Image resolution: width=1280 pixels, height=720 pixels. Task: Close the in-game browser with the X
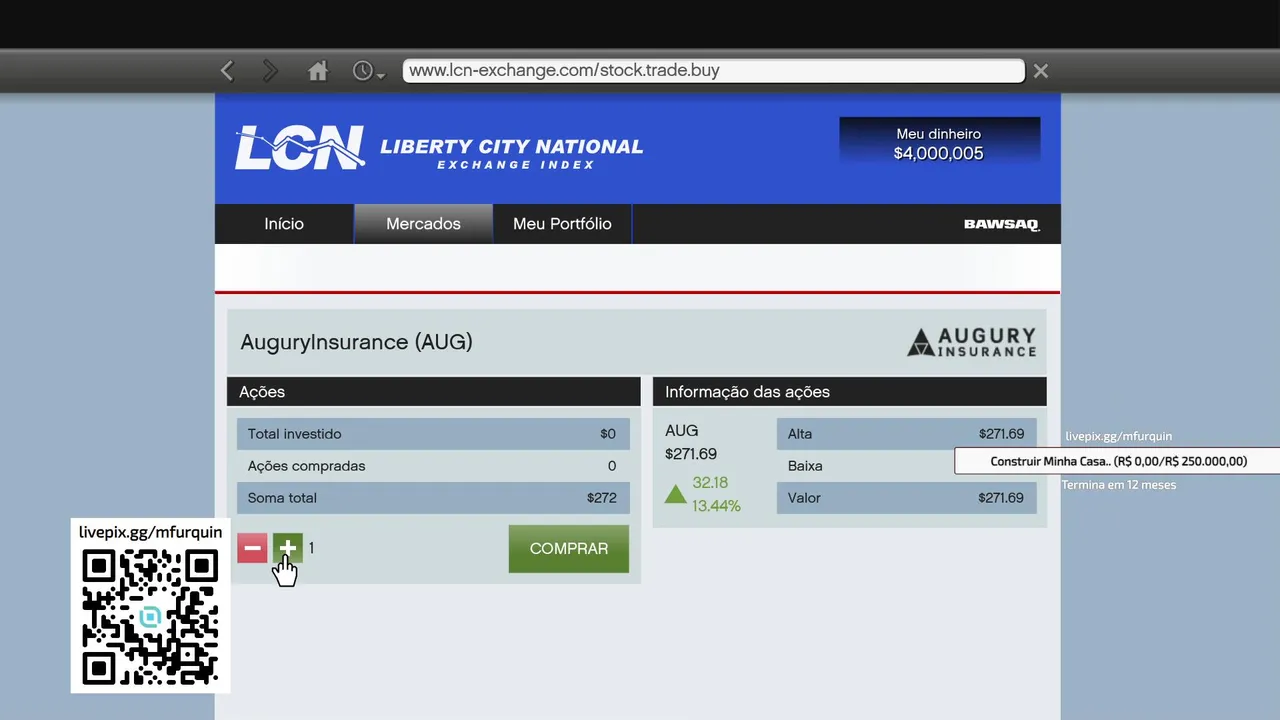pos(1041,71)
